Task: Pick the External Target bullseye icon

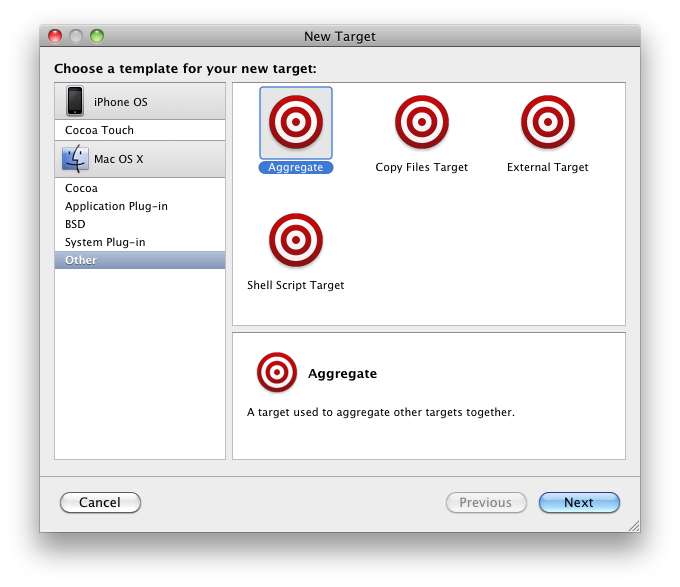Action: click(547, 122)
